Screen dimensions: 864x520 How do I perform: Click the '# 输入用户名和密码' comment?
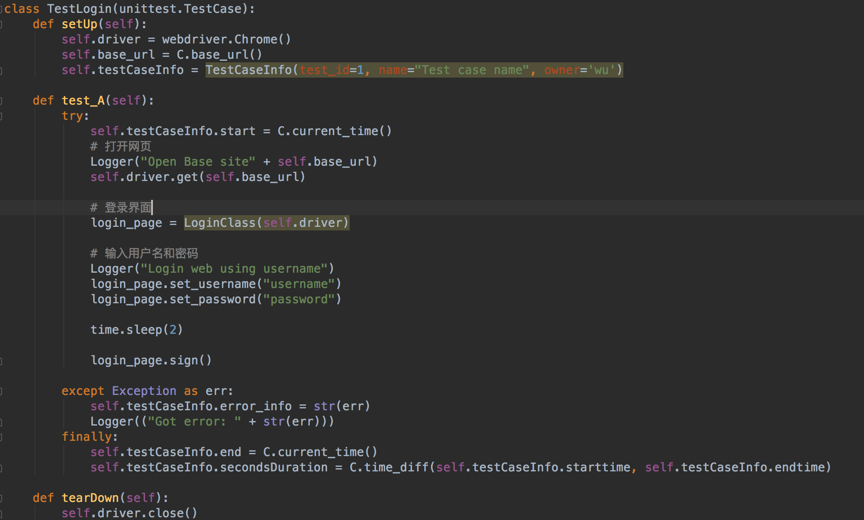coord(144,253)
